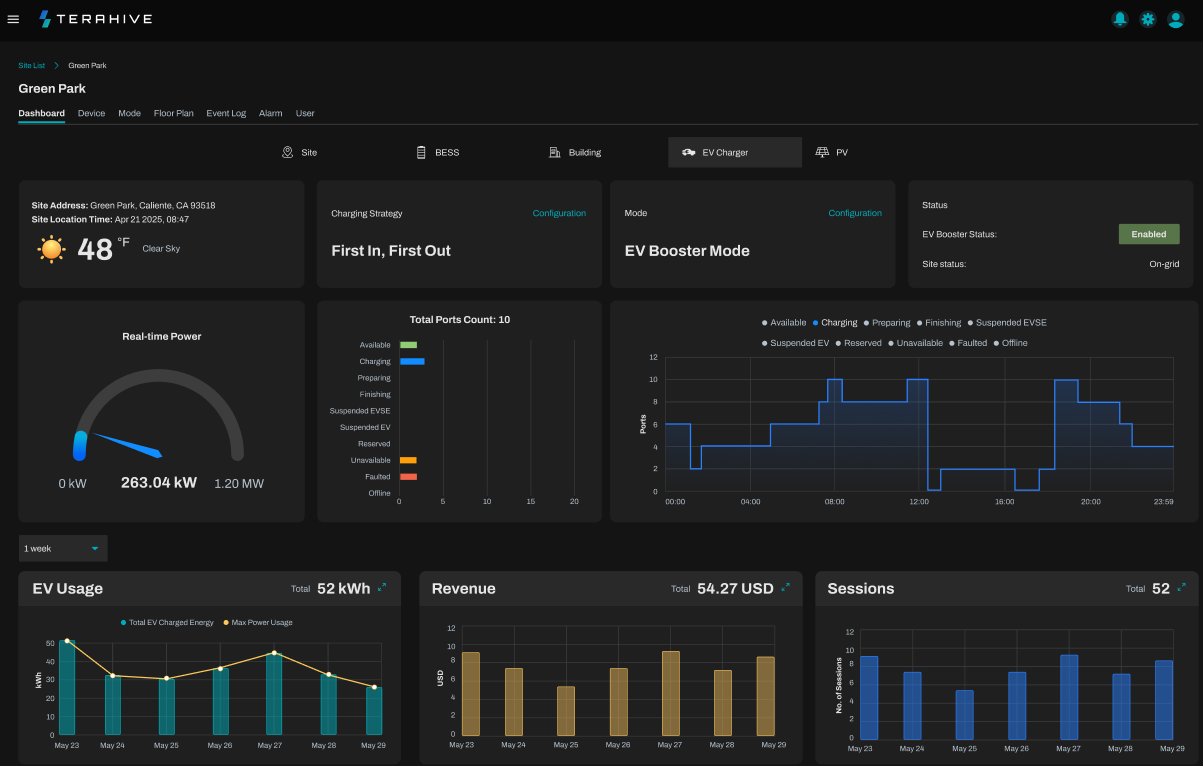Viewport: 1203px width, 766px height.
Task: Open settings gear in header
Action: (1148, 19)
